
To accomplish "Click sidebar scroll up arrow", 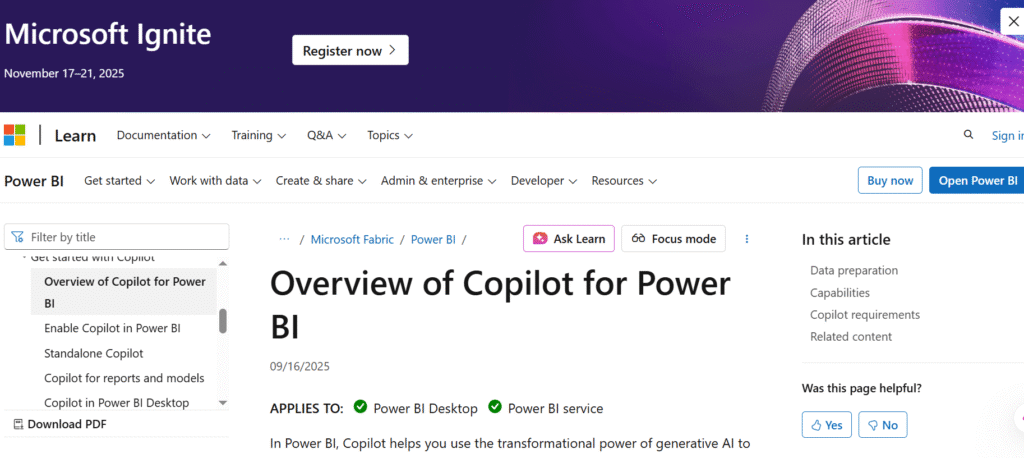I will tap(223, 263).
